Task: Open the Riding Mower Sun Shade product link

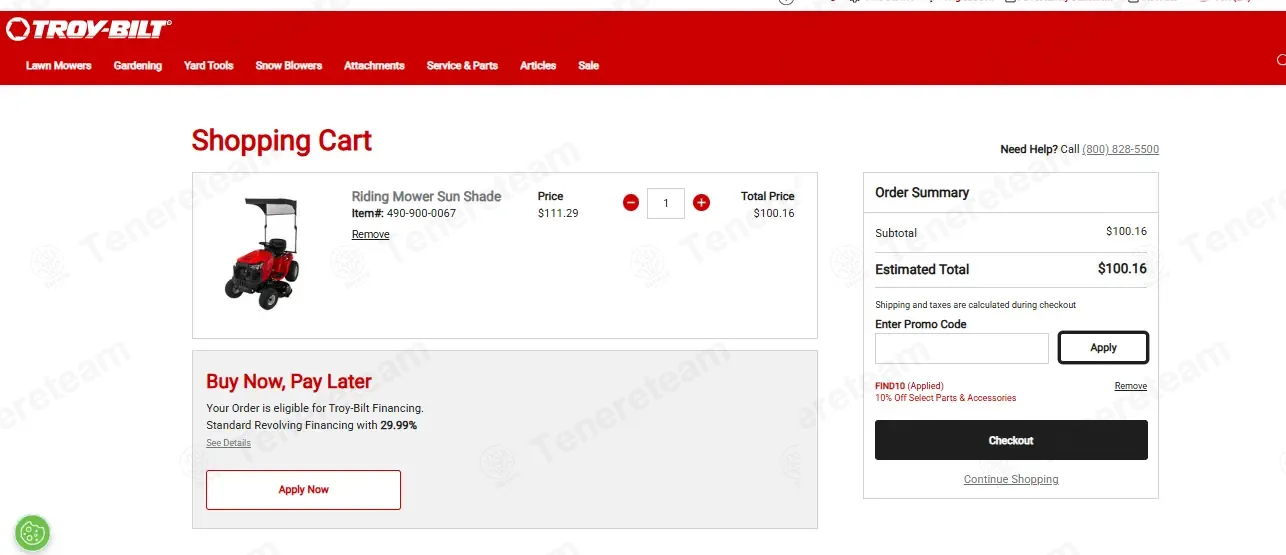Action: [426, 196]
